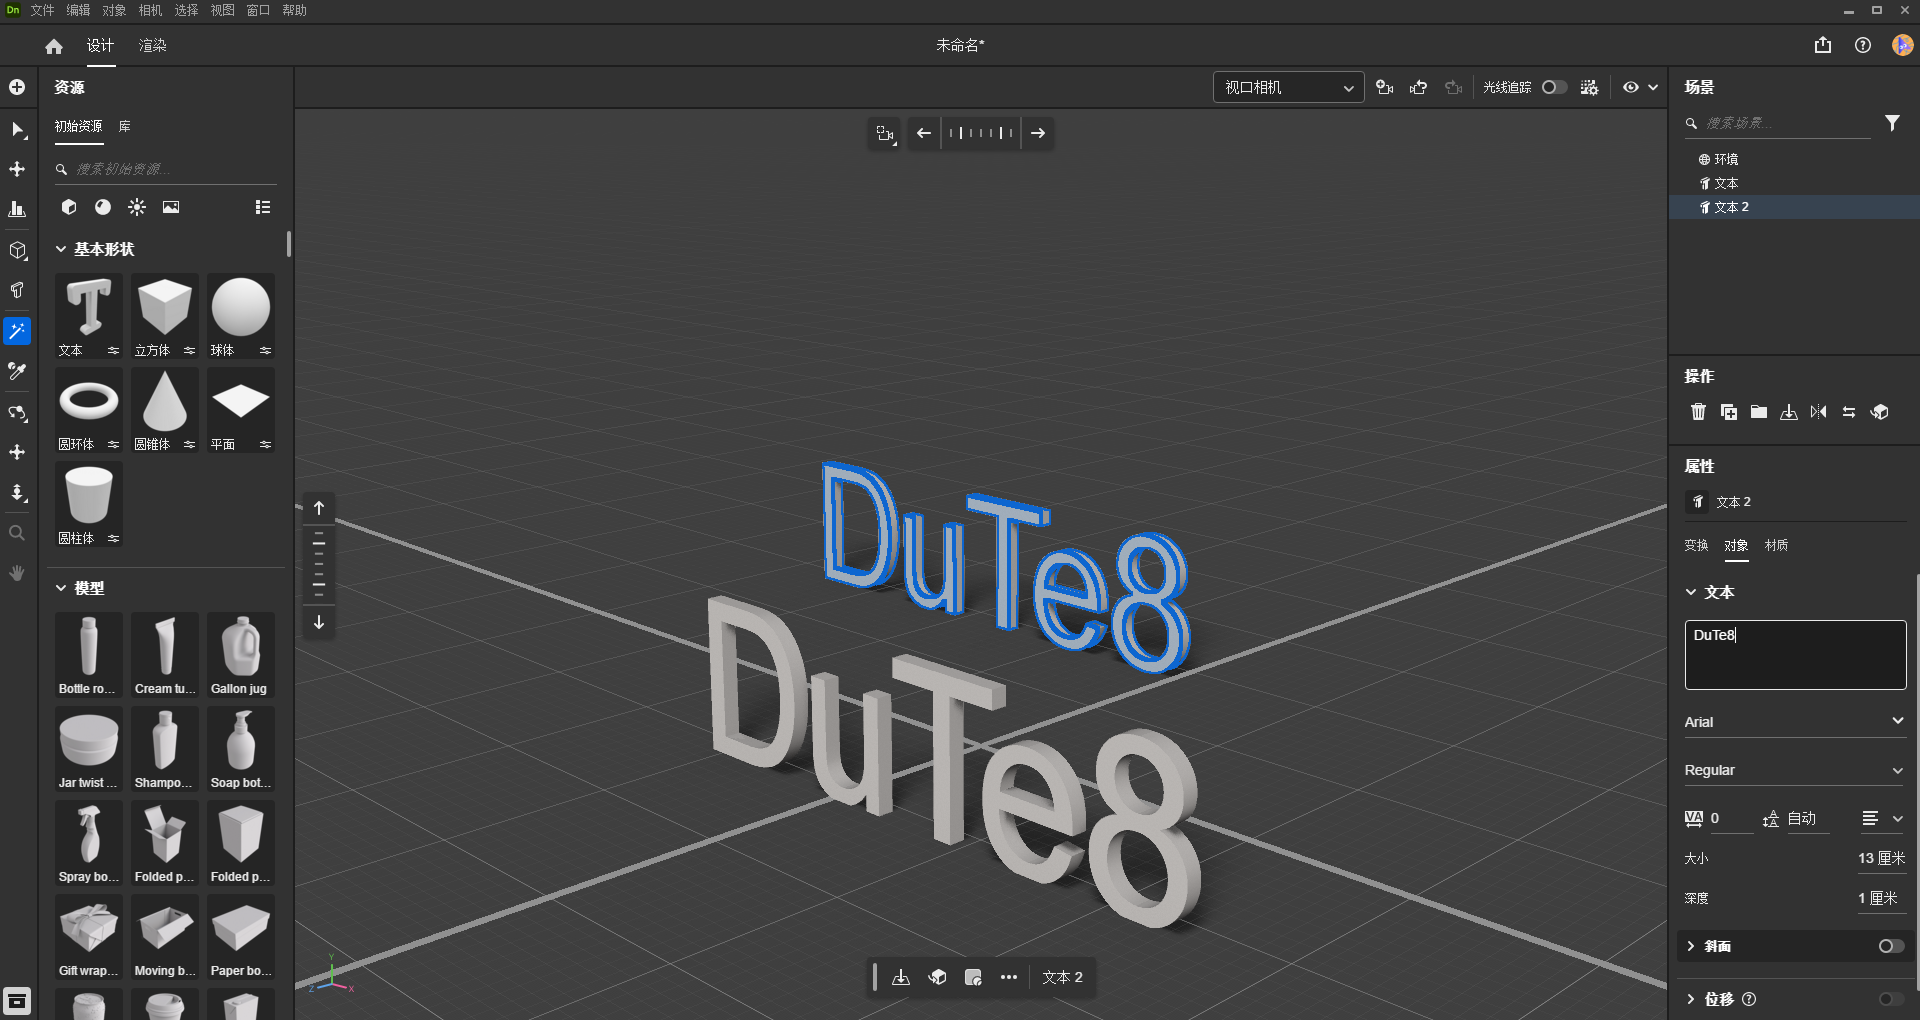Collapse the models section
This screenshot has width=1920, height=1020.
tap(61, 588)
